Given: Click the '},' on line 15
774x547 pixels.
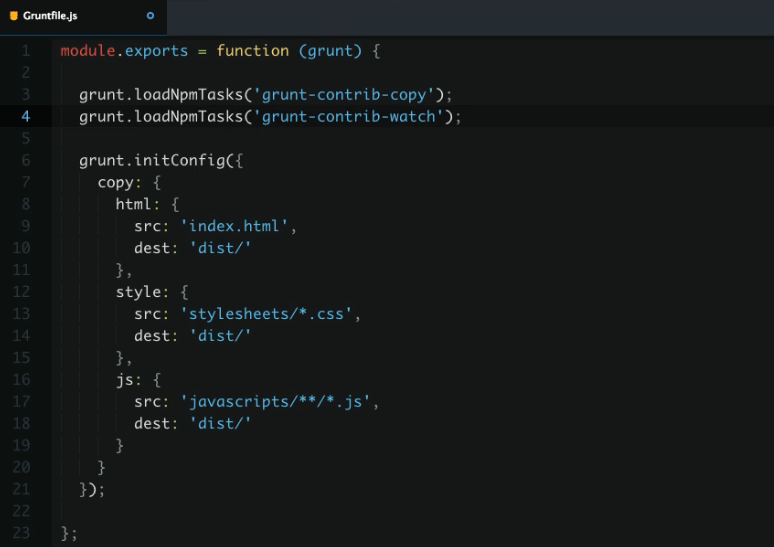Looking at the screenshot, I should (x=124, y=358).
